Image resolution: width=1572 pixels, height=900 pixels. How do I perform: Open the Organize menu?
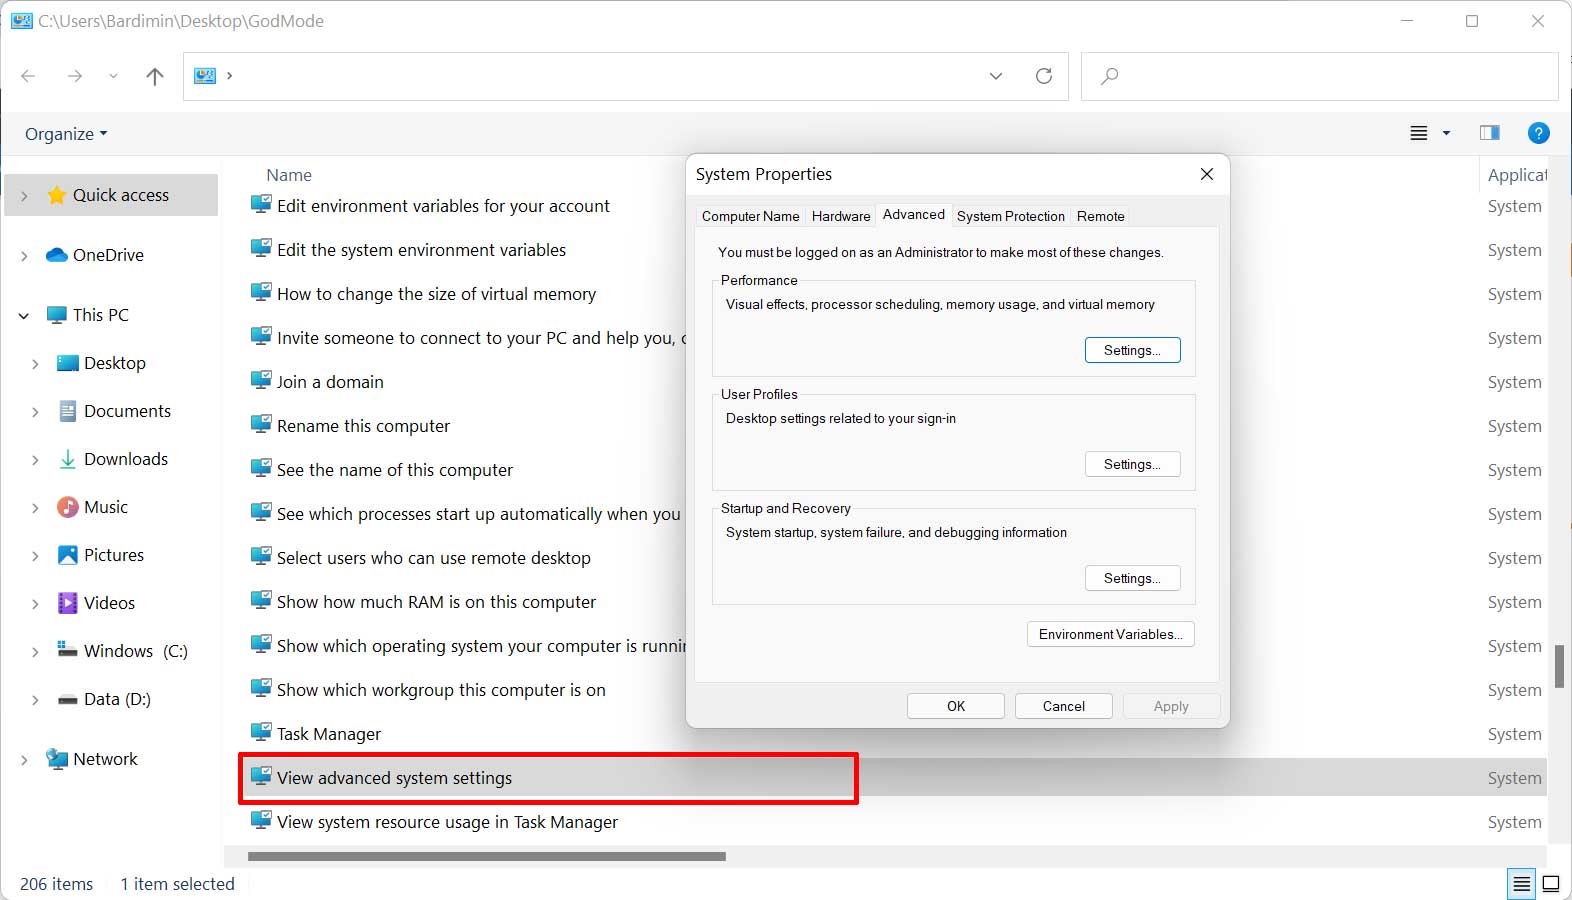[x=66, y=134]
